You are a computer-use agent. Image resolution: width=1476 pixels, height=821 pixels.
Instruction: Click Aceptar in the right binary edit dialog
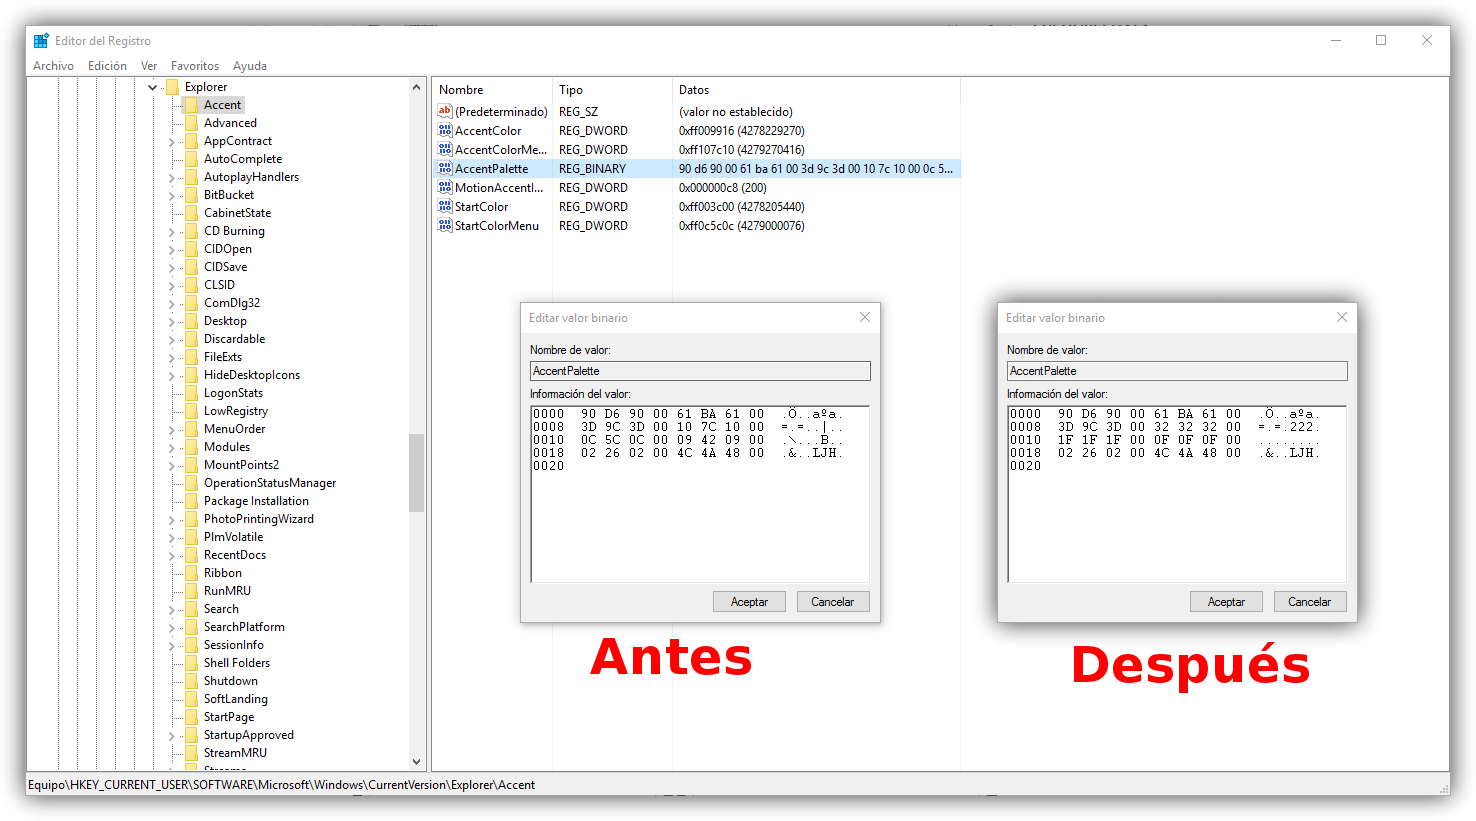(x=1226, y=602)
